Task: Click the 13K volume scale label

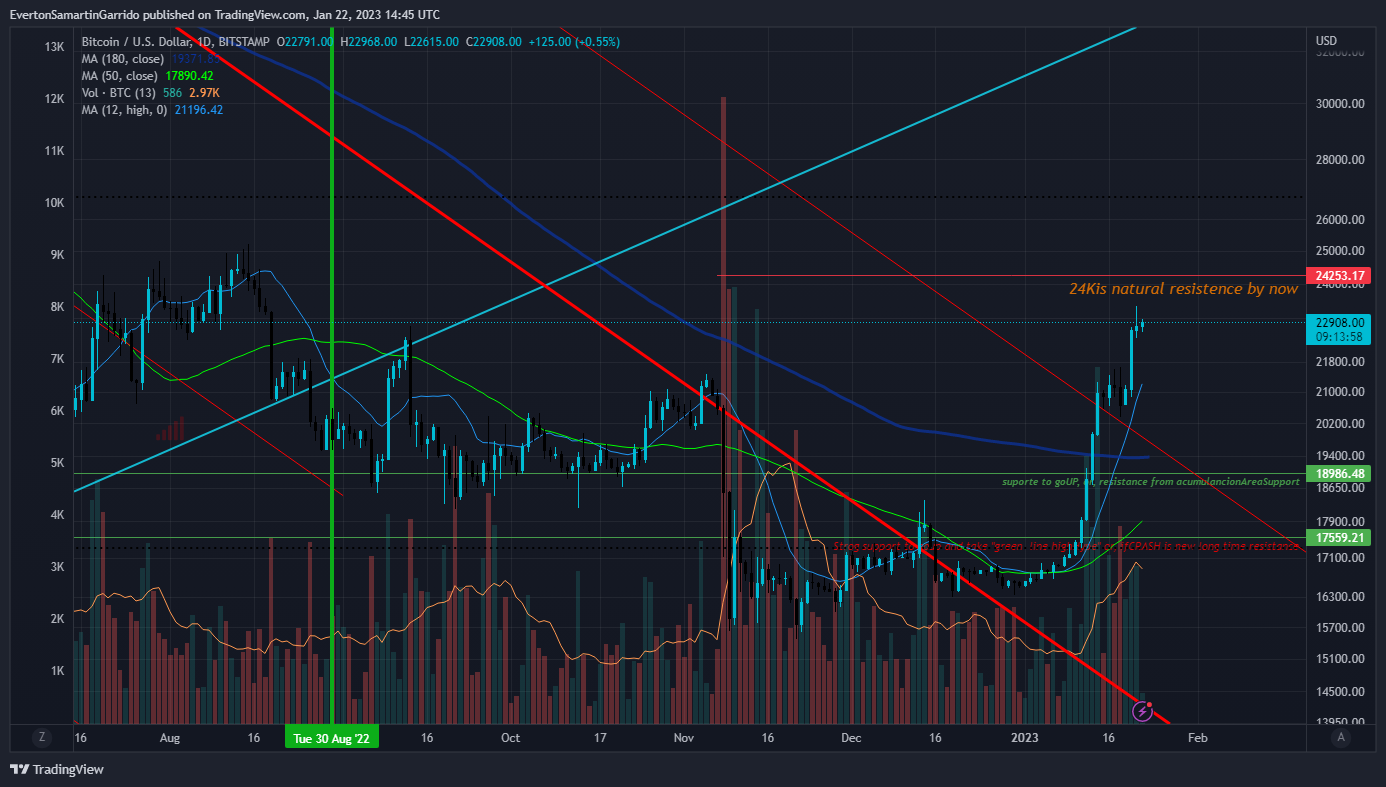Action: pyautogui.click(x=55, y=47)
